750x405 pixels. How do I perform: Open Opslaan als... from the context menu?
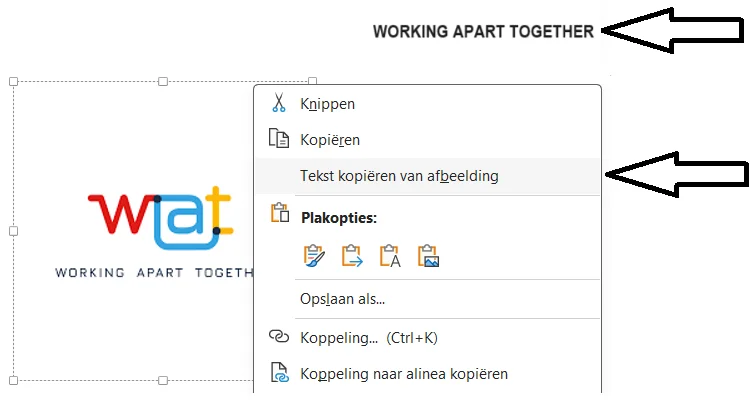click(342, 298)
